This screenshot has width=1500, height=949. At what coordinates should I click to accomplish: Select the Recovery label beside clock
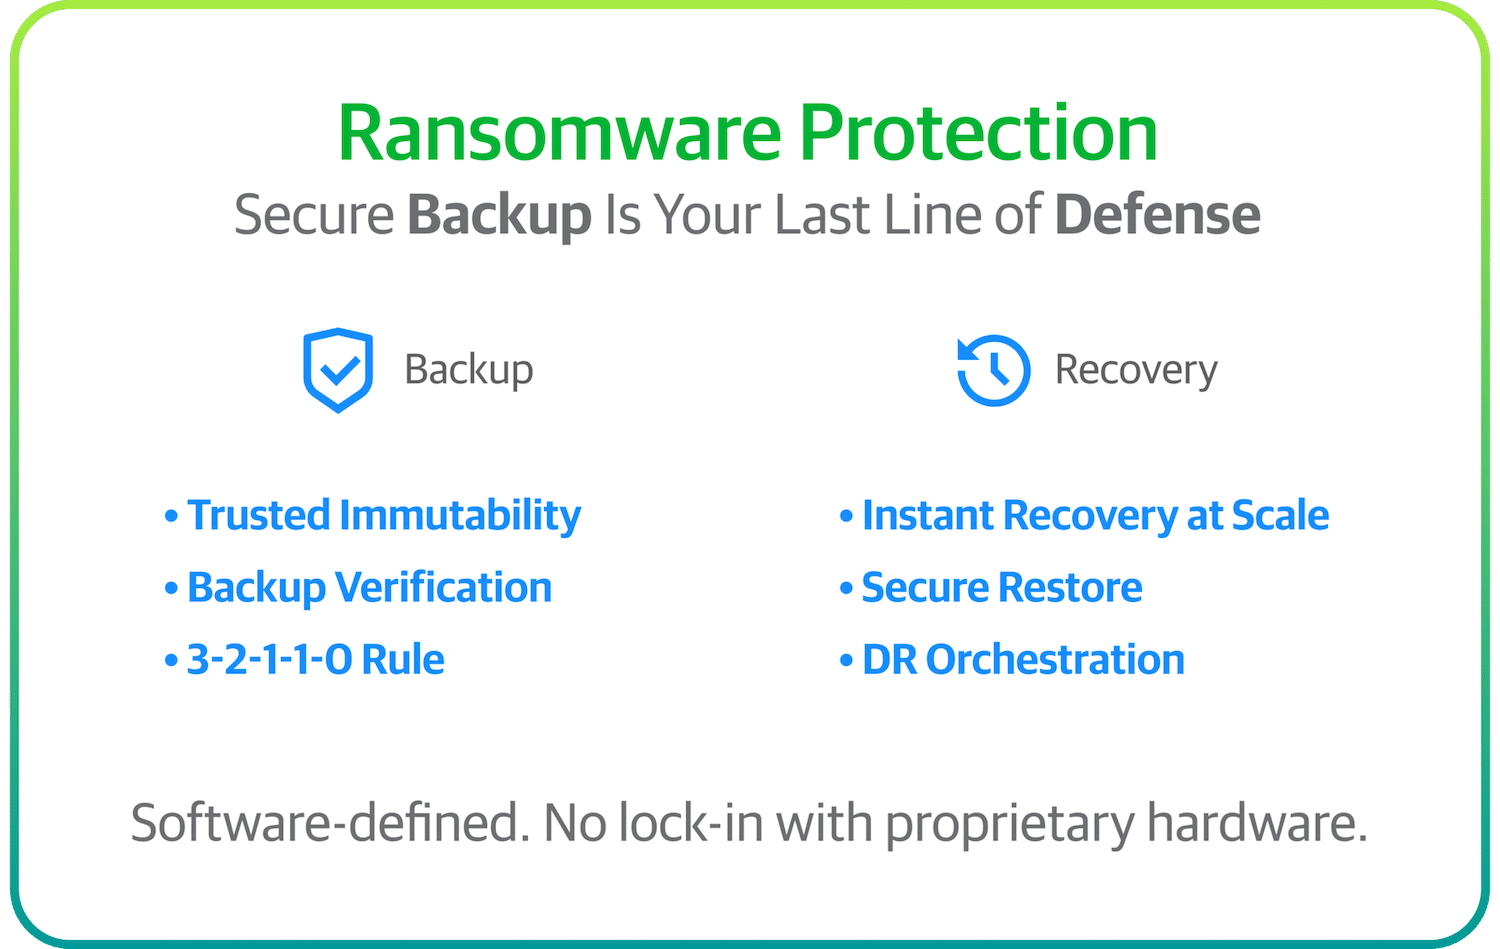click(1136, 371)
